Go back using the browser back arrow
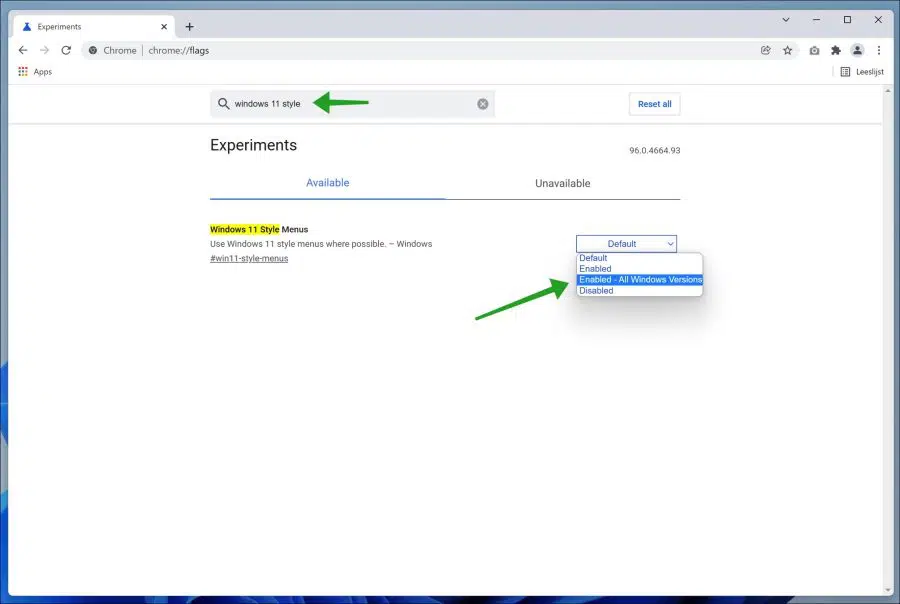The width and height of the screenshot is (900, 604). [23, 51]
